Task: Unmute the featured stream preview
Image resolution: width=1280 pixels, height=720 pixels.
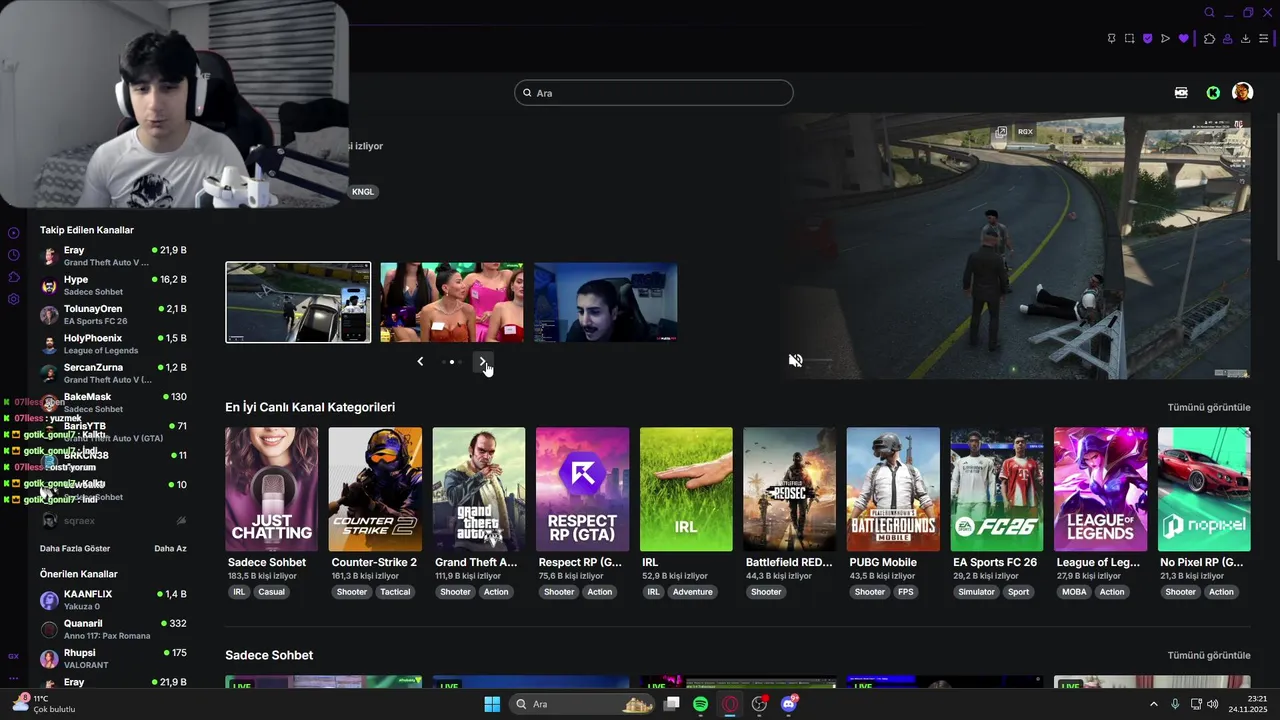Action: click(795, 360)
